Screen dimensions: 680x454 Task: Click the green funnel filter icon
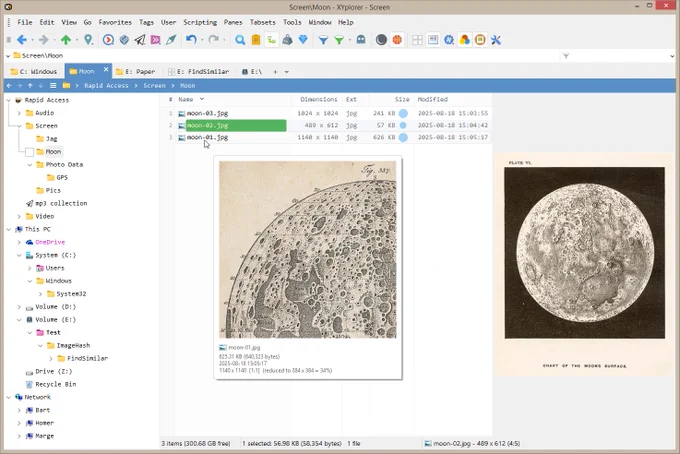click(x=339, y=40)
